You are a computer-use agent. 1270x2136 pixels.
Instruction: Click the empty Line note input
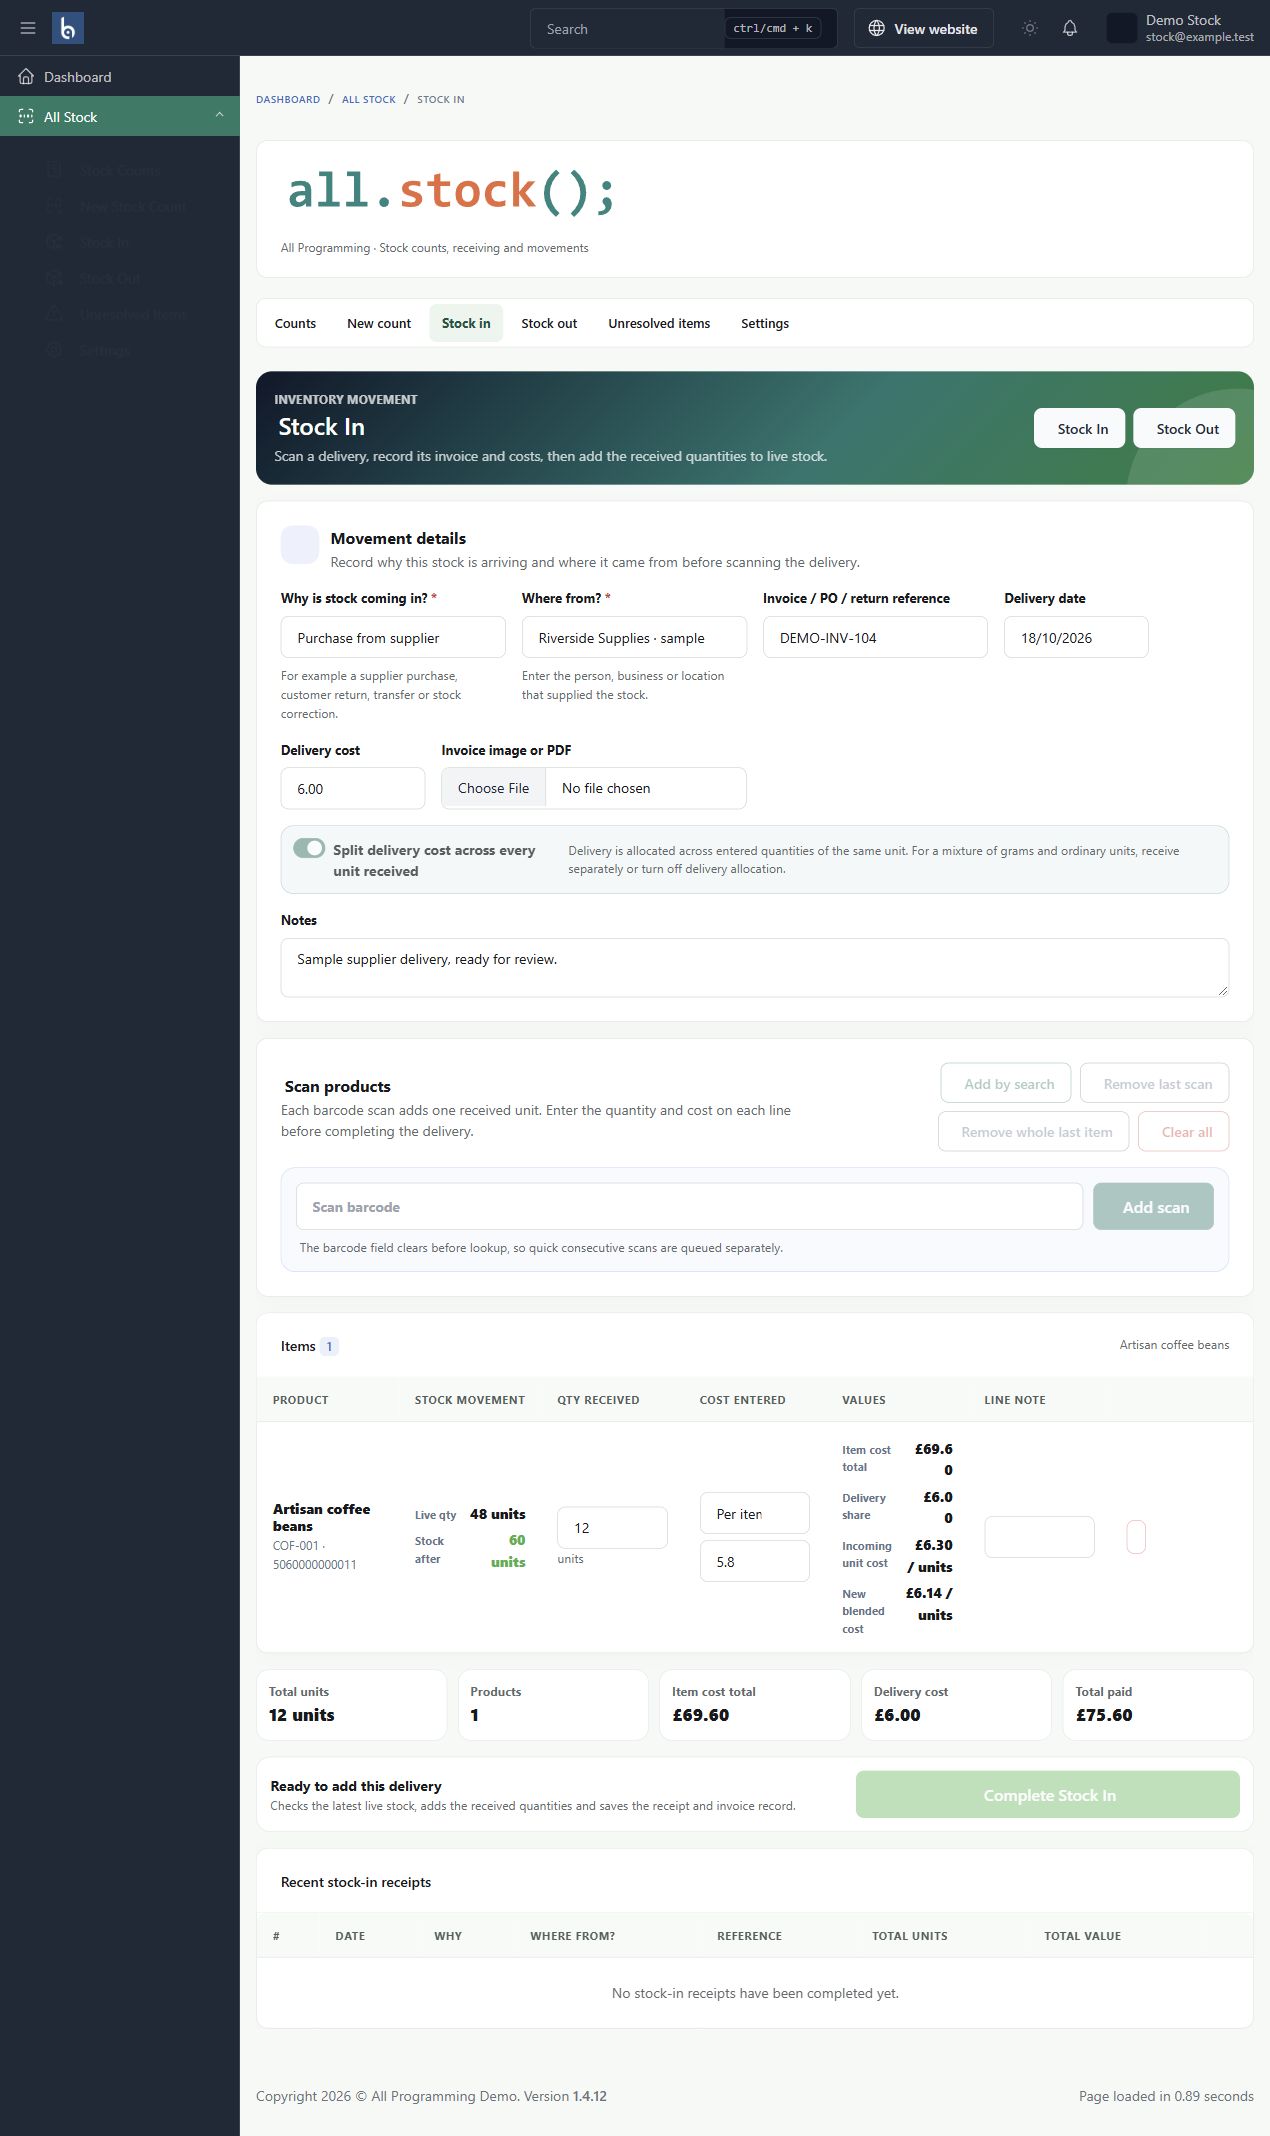(x=1039, y=1537)
